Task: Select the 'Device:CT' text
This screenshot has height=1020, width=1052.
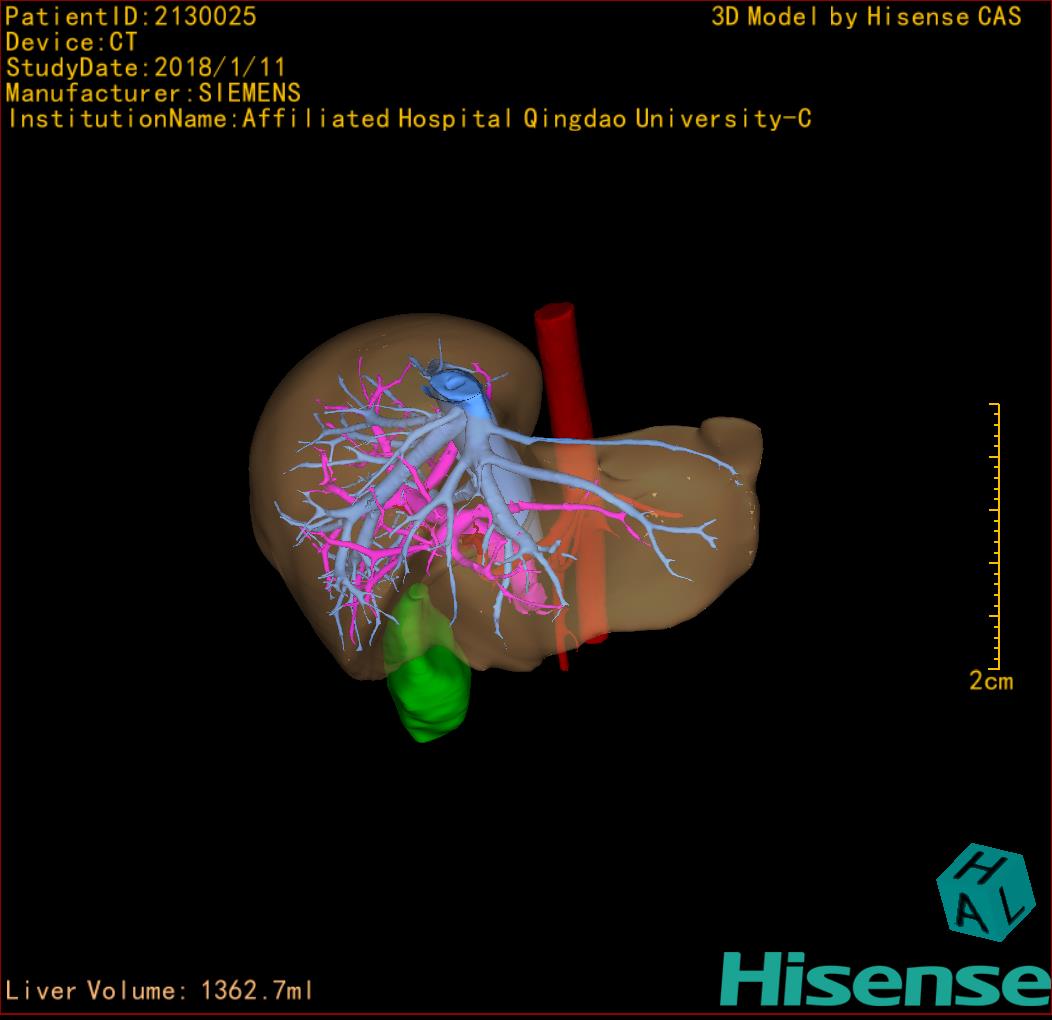Action: point(71,42)
